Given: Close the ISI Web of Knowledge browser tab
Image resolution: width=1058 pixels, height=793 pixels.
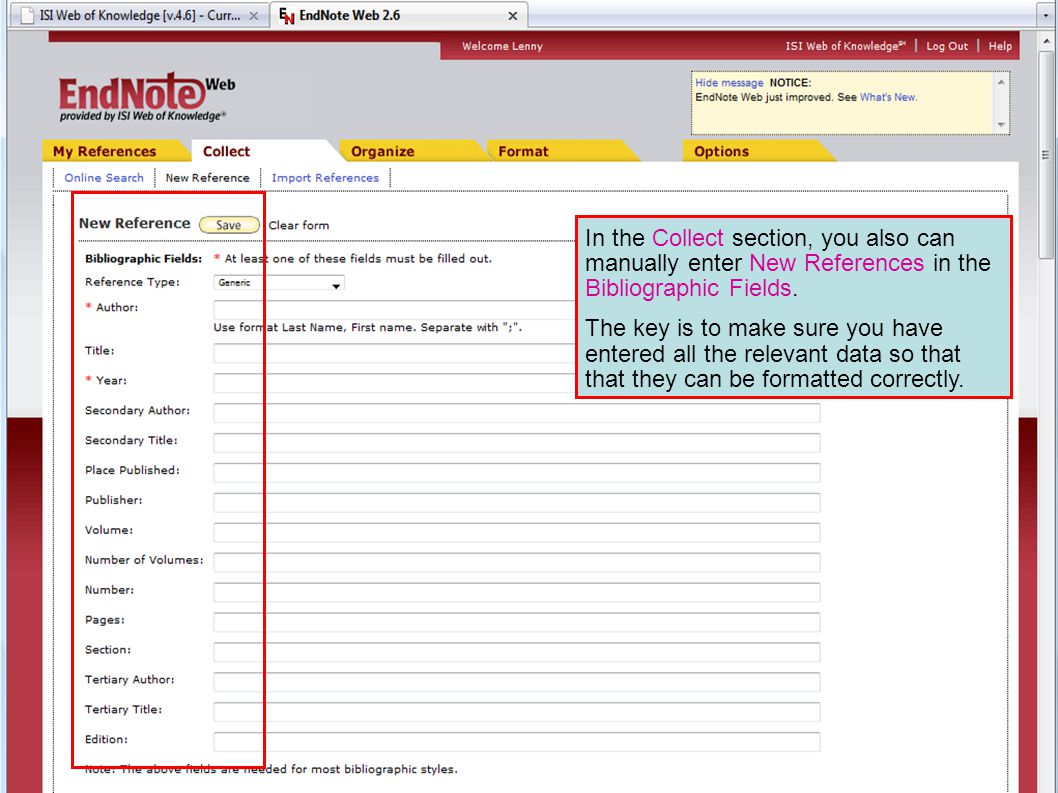Looking at the screenshot, I should [254, 16].
